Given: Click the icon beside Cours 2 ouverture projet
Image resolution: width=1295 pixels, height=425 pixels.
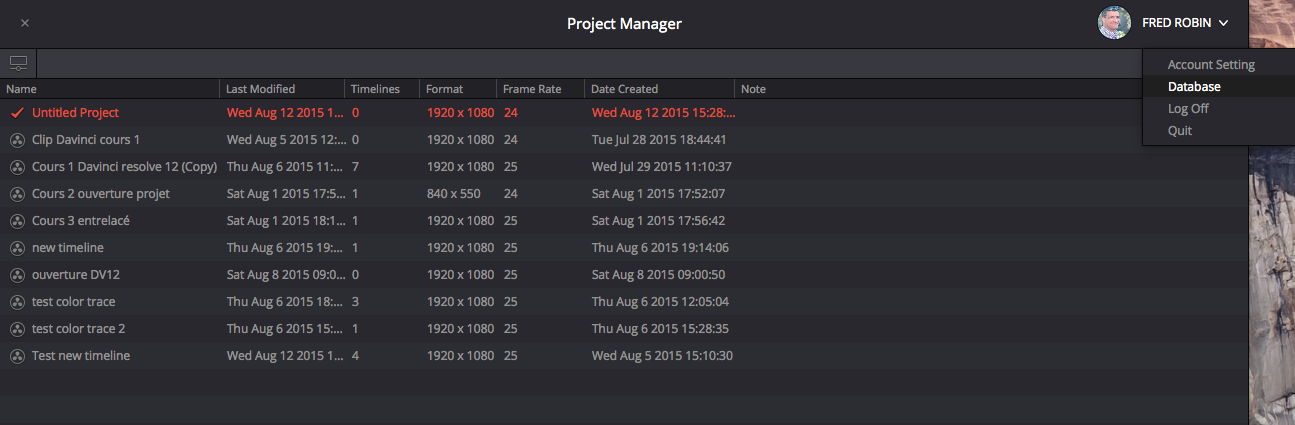Looking at the screenshot, I should tap(16, 194).
